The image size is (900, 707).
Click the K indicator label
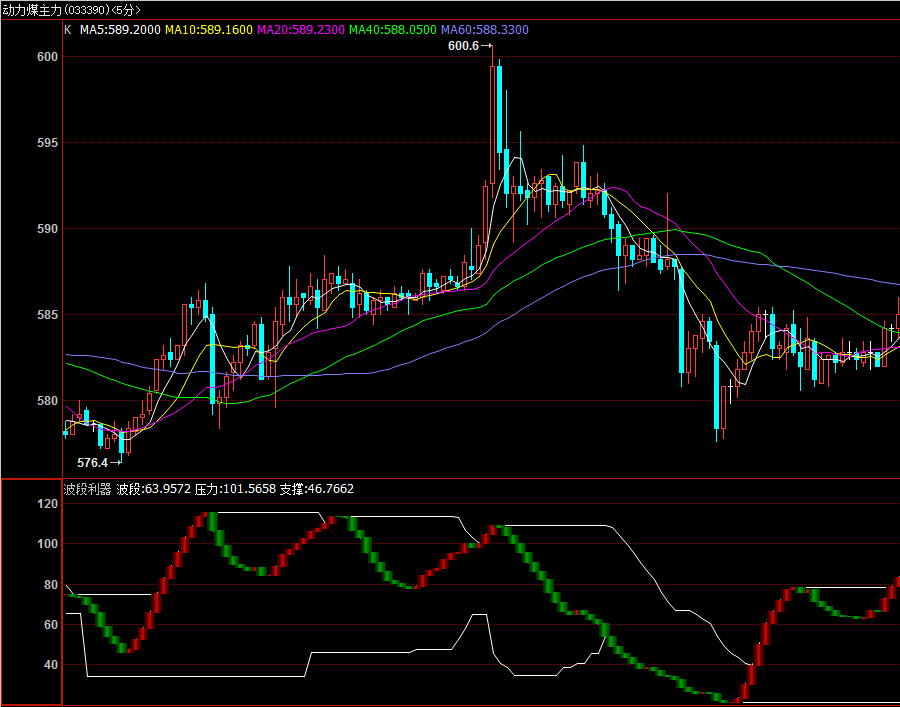tap(68, 30)
